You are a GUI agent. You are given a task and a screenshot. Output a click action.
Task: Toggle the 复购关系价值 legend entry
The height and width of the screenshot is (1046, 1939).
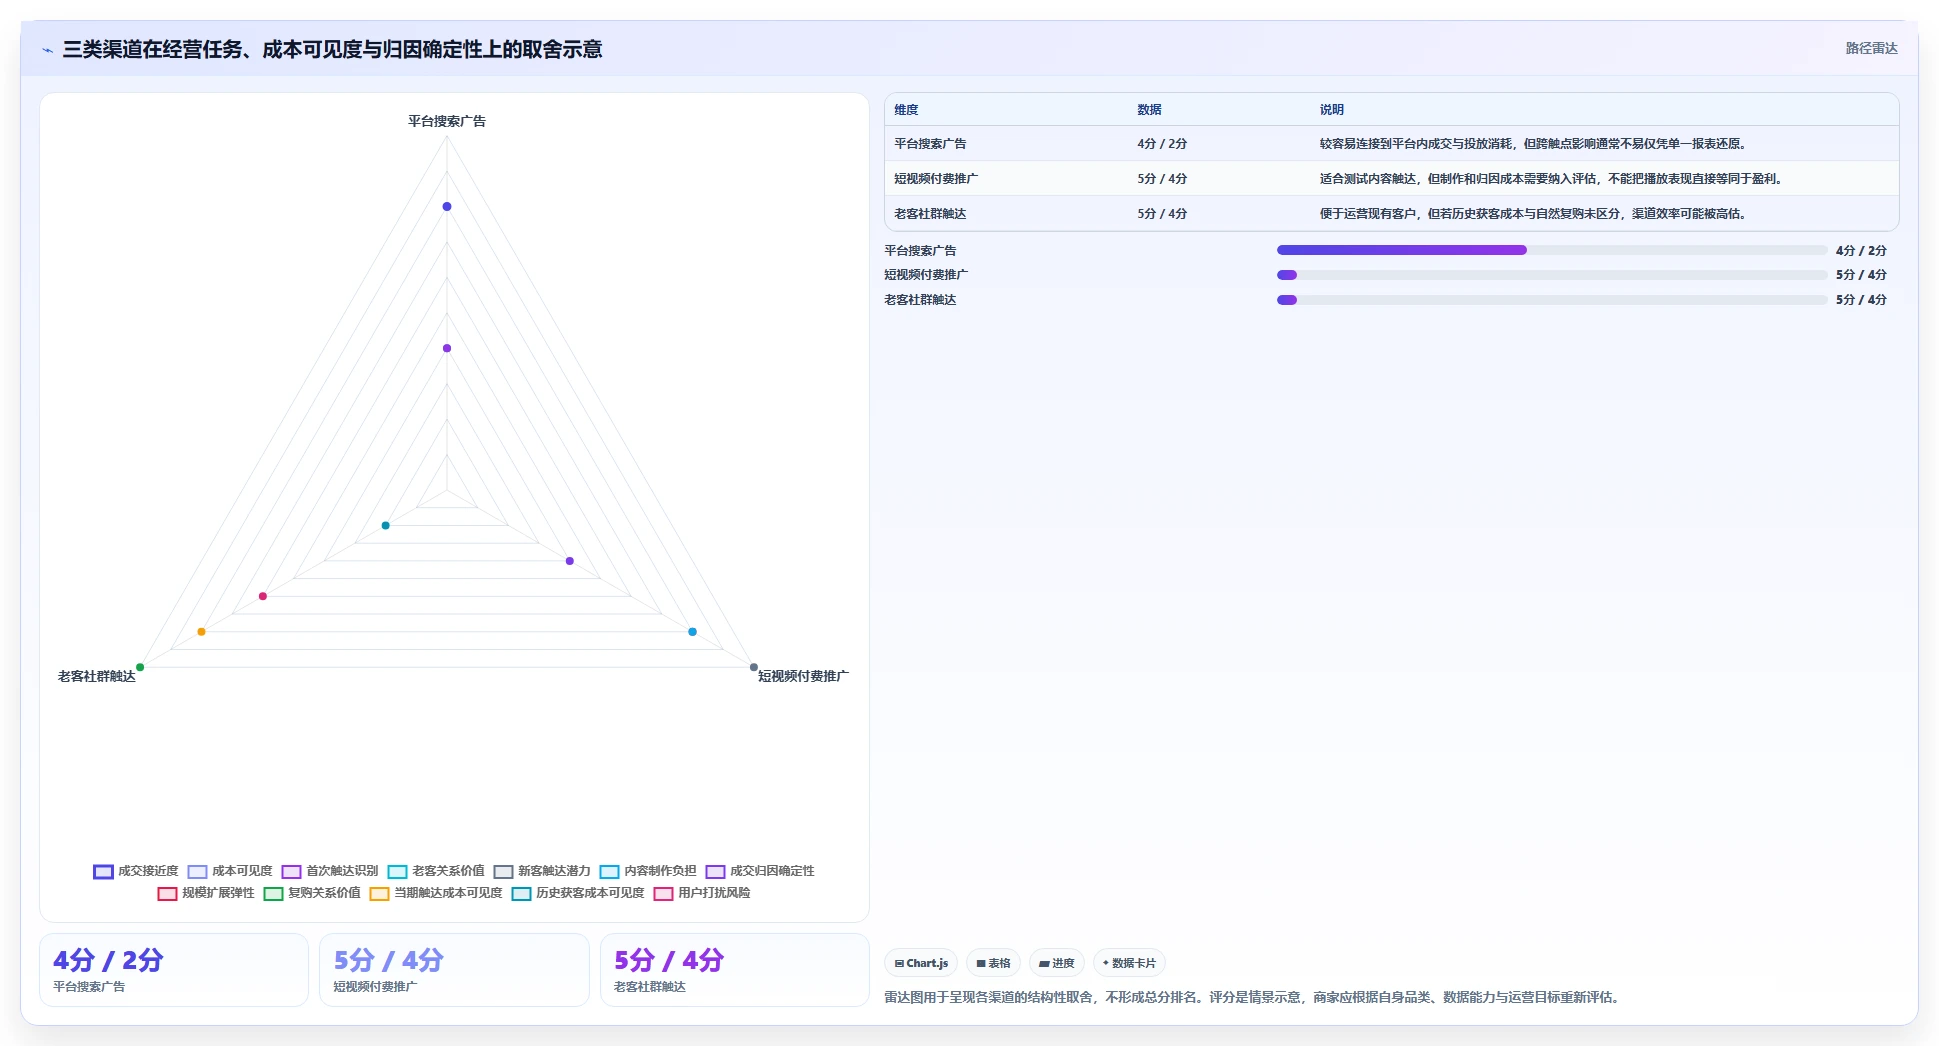click(x=312, y=893)
